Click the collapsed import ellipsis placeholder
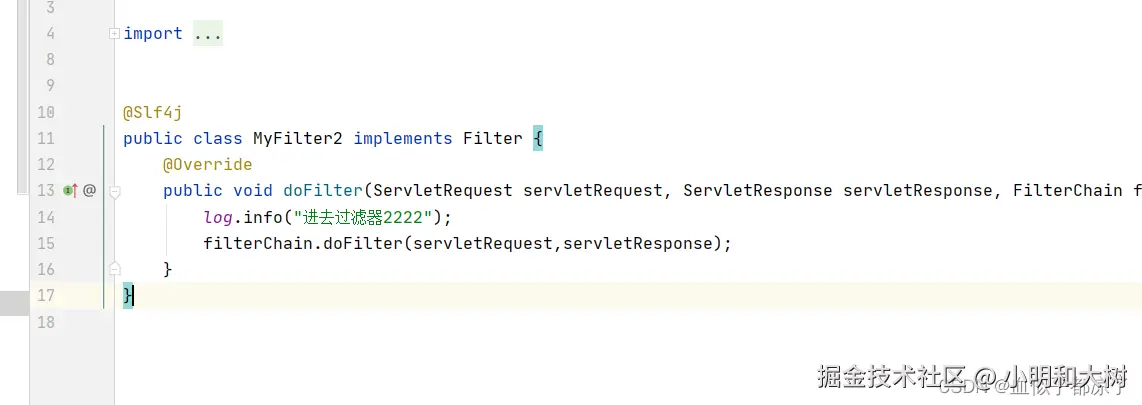The height and width of the screenshot is (405, 1142). click(208, 34)
